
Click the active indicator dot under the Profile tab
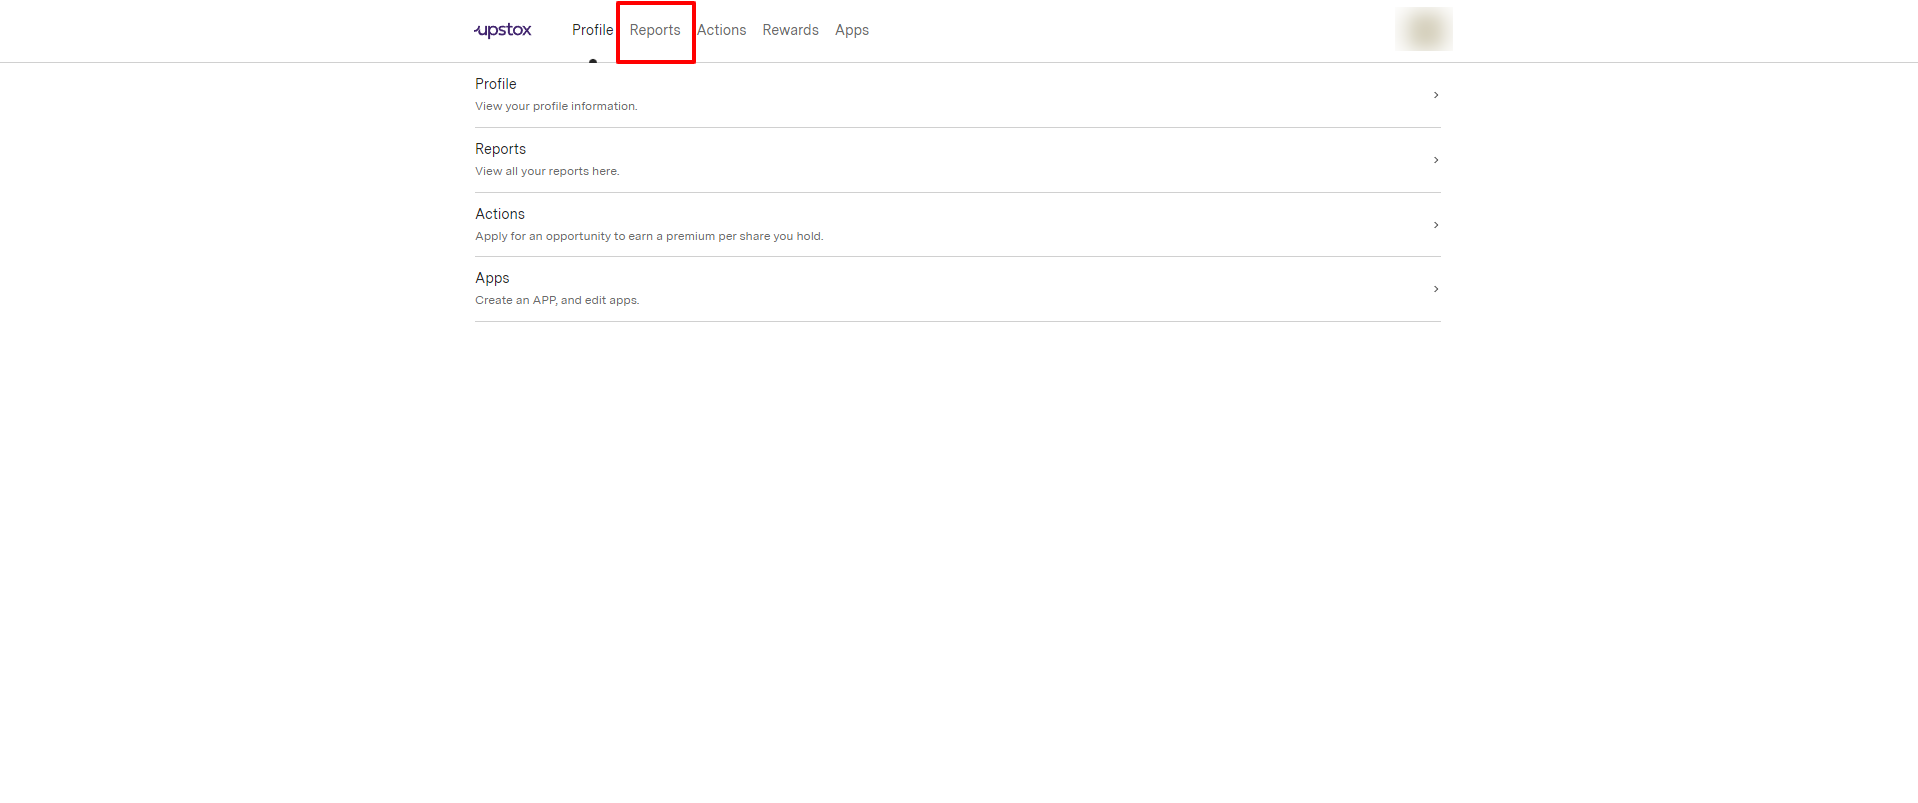coord(593,61)
